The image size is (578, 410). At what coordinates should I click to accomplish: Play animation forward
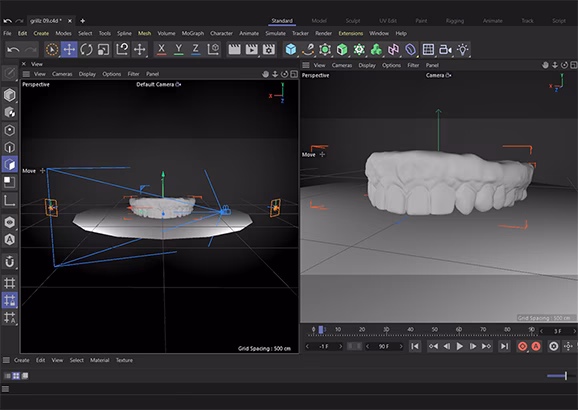[x=459, y=346]
